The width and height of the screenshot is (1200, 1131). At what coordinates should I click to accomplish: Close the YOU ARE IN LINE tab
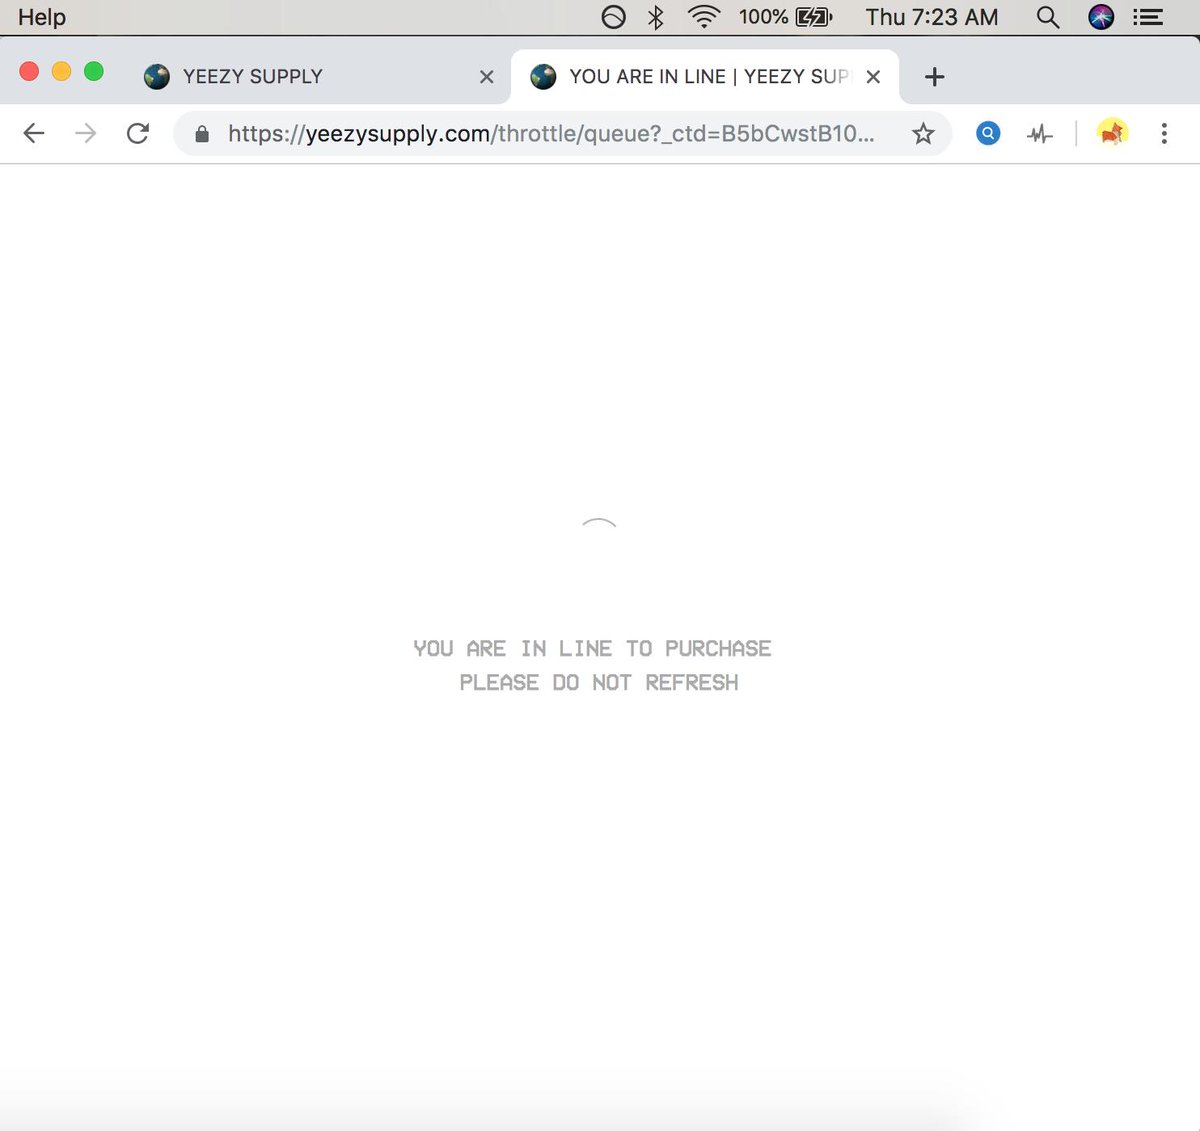pyautogui.click(x=873, y=77)
